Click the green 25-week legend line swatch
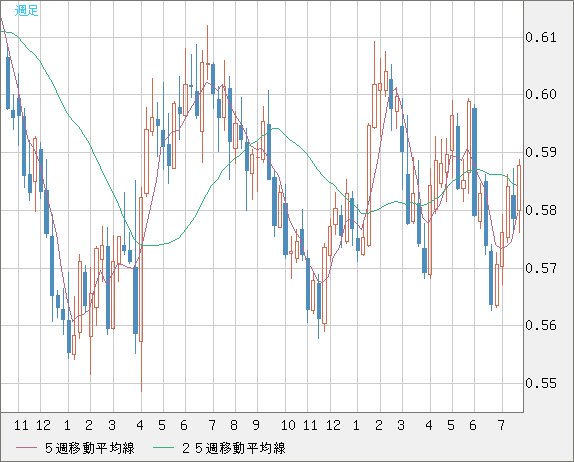574x462 pixels. point(164,448)
